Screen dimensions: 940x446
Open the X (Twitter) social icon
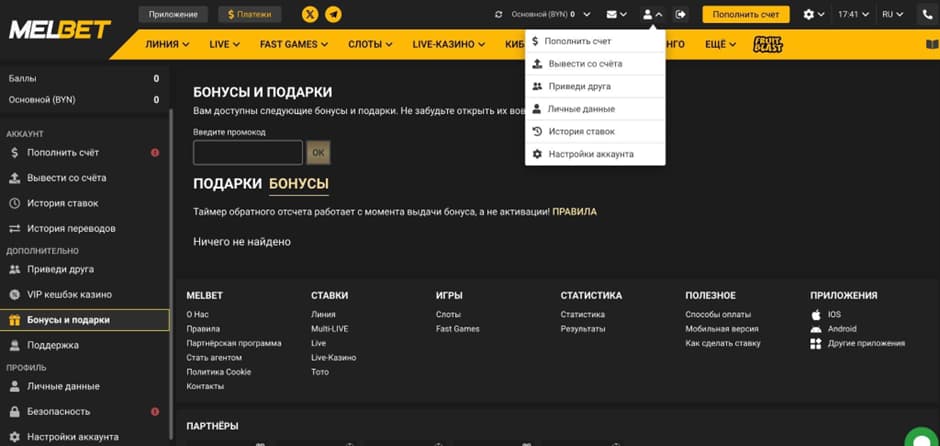point(310,14)
